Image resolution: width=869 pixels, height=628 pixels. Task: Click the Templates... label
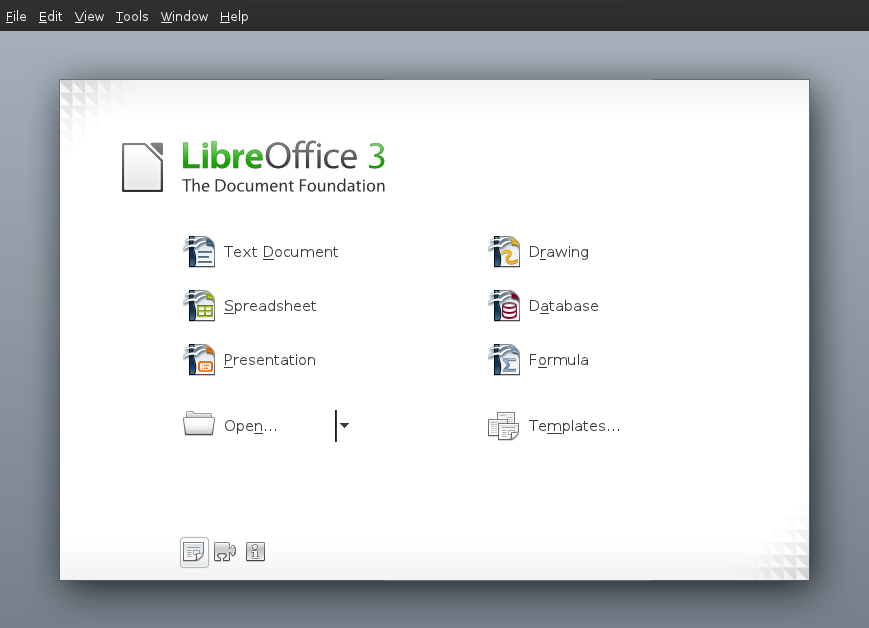(x=574, y=426)
